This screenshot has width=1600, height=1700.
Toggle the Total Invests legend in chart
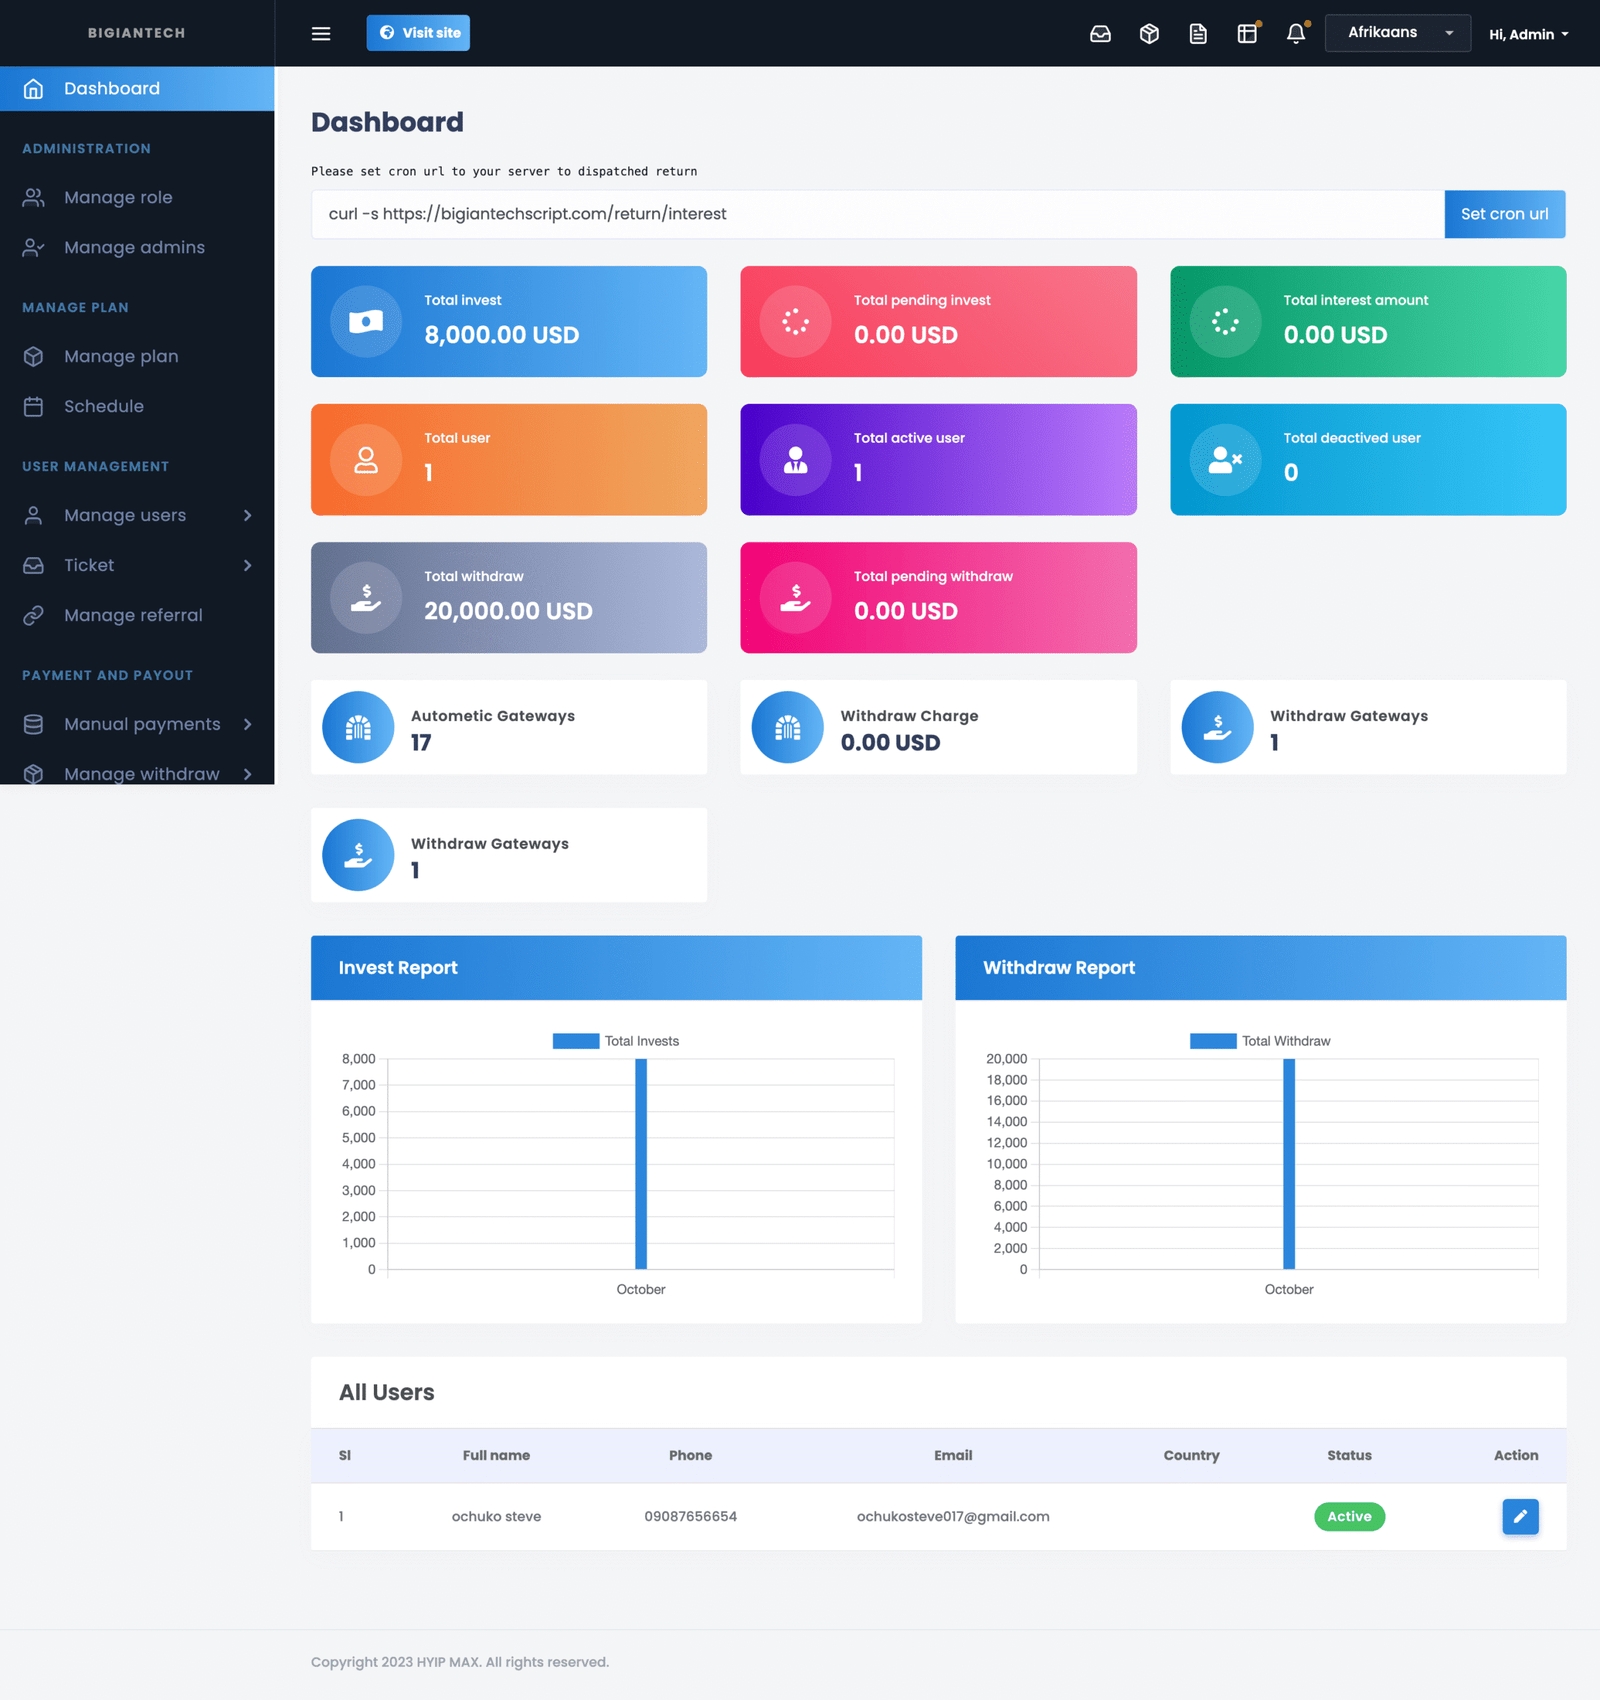pyautogui.click(x=616, y=1041)
